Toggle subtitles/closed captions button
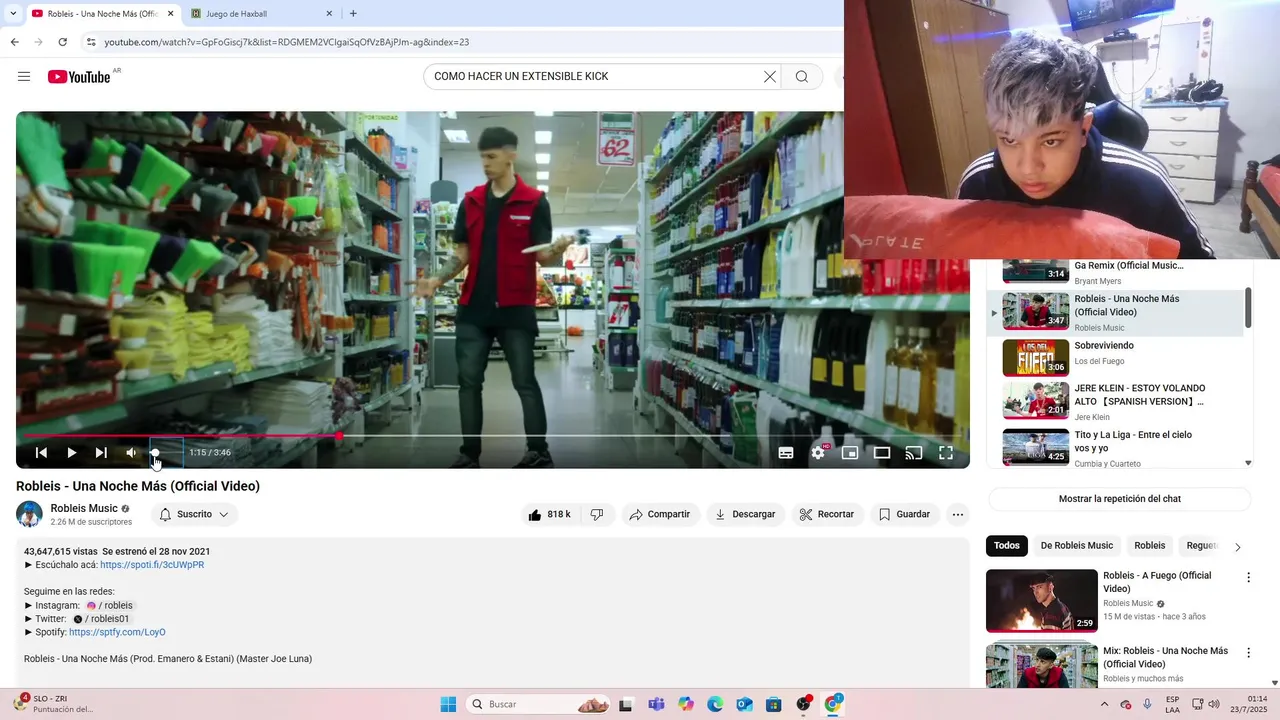 [x=786, y=453]
